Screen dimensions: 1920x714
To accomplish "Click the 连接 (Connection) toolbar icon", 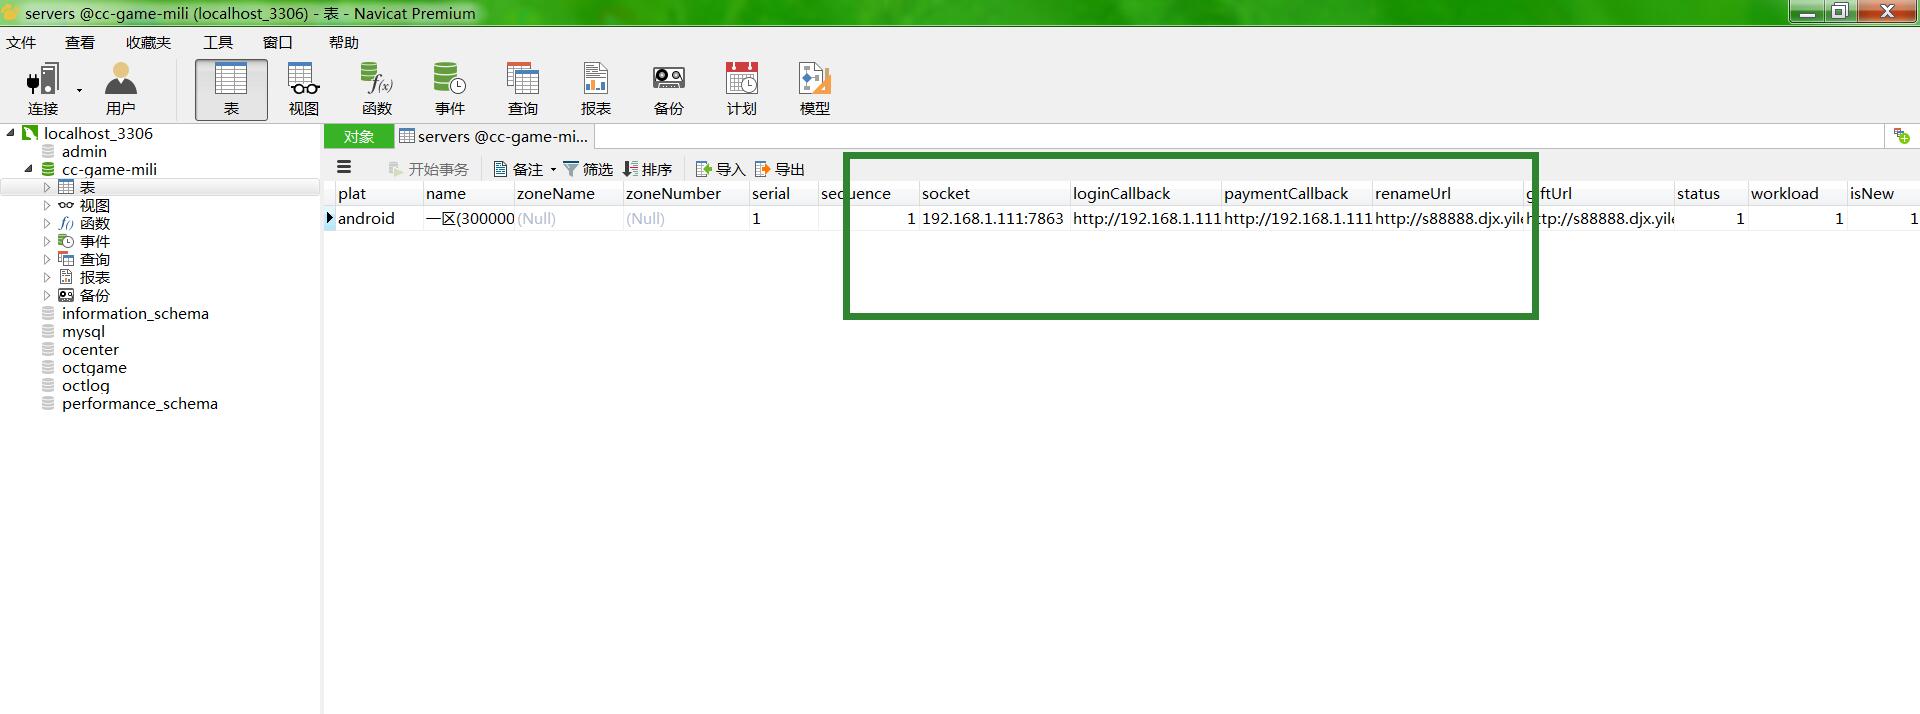I will 43,89.
